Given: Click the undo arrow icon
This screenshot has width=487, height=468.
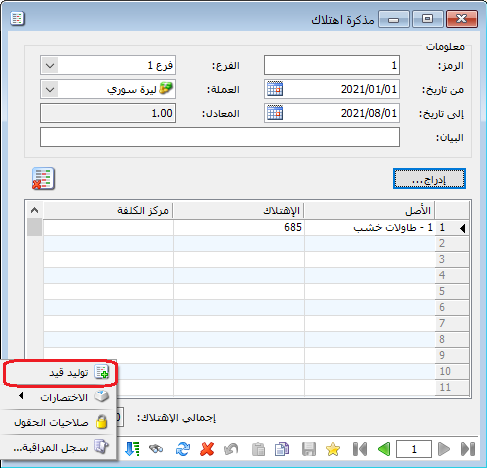Looking at the screenshot, I should 231,449.
